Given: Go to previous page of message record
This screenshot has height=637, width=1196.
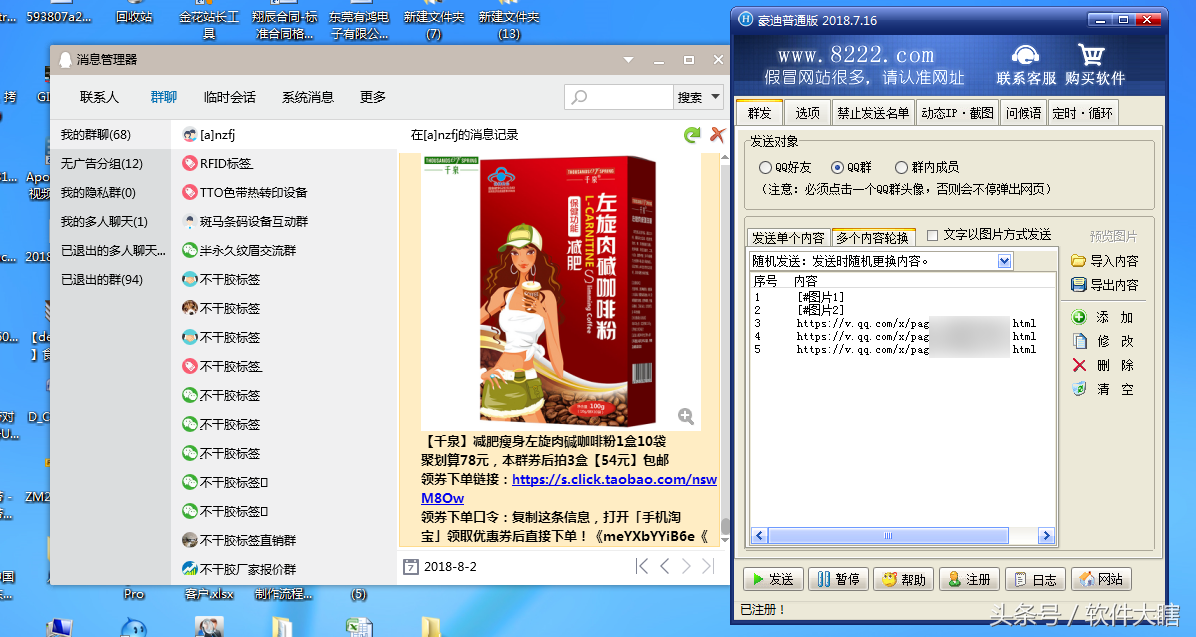Looking at the screenshot, I should click(664, 566).
